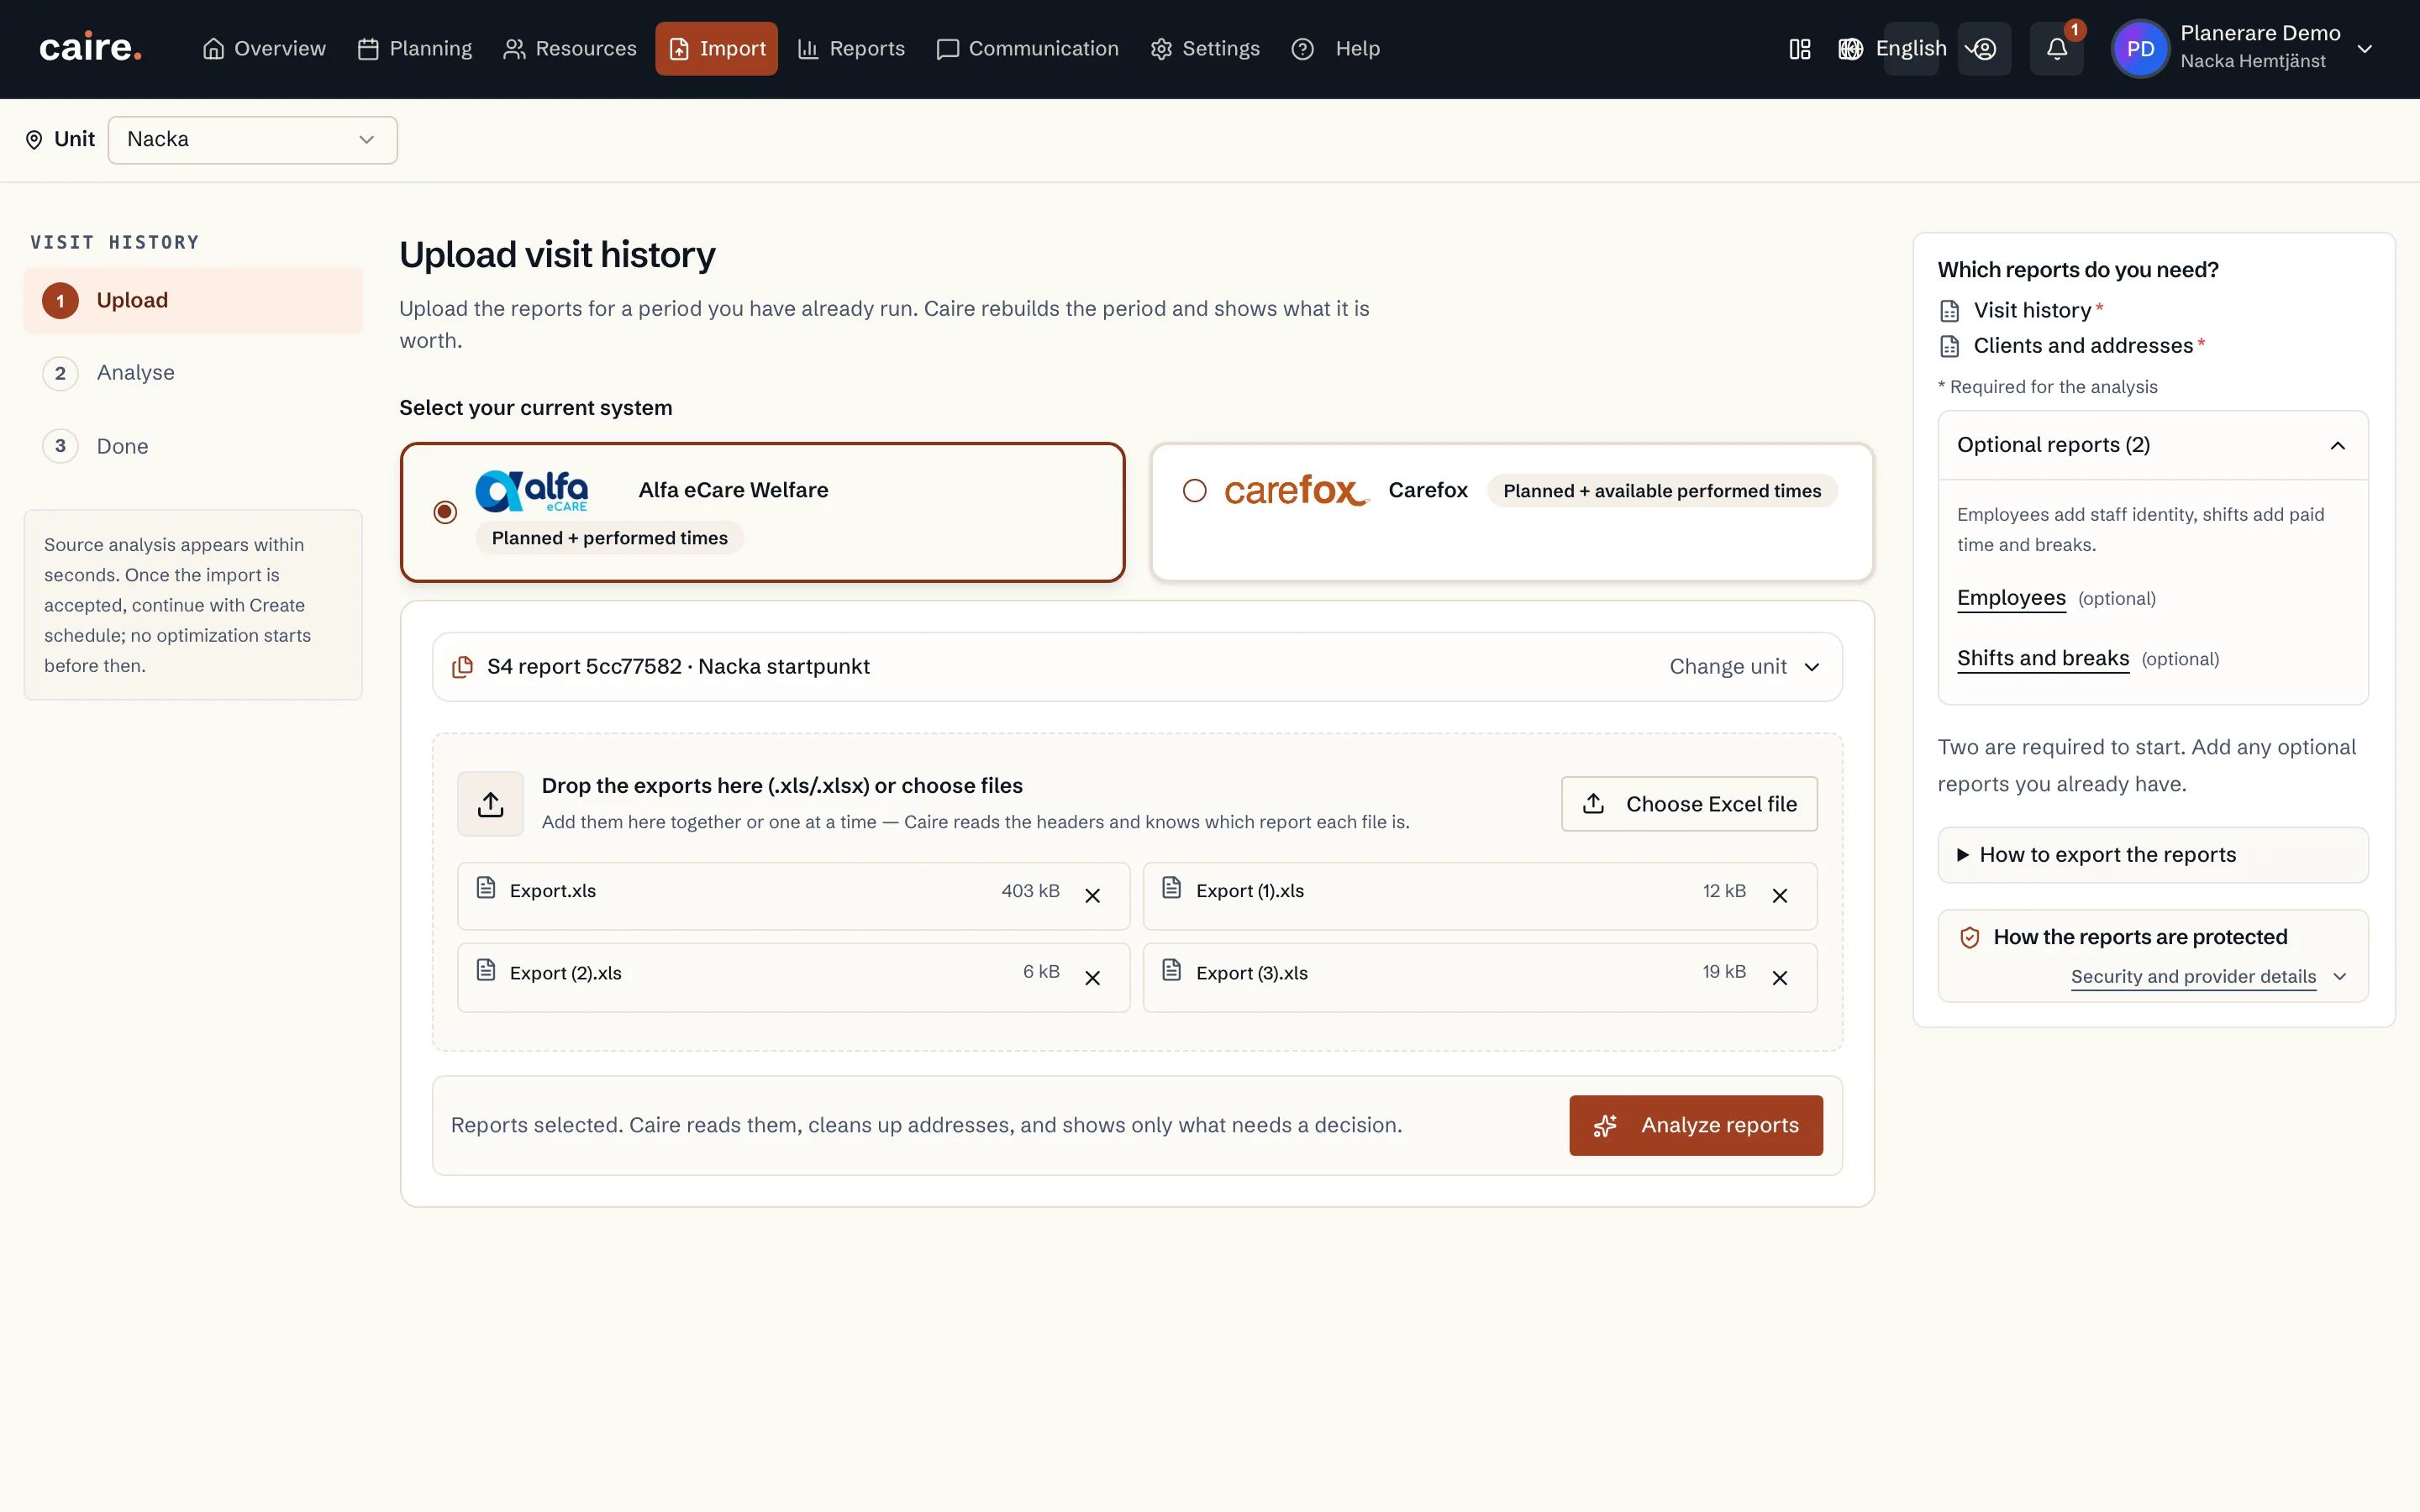2420x1512 pixels.
Task: Expand Security and provider details
Action: (2208, 977)
